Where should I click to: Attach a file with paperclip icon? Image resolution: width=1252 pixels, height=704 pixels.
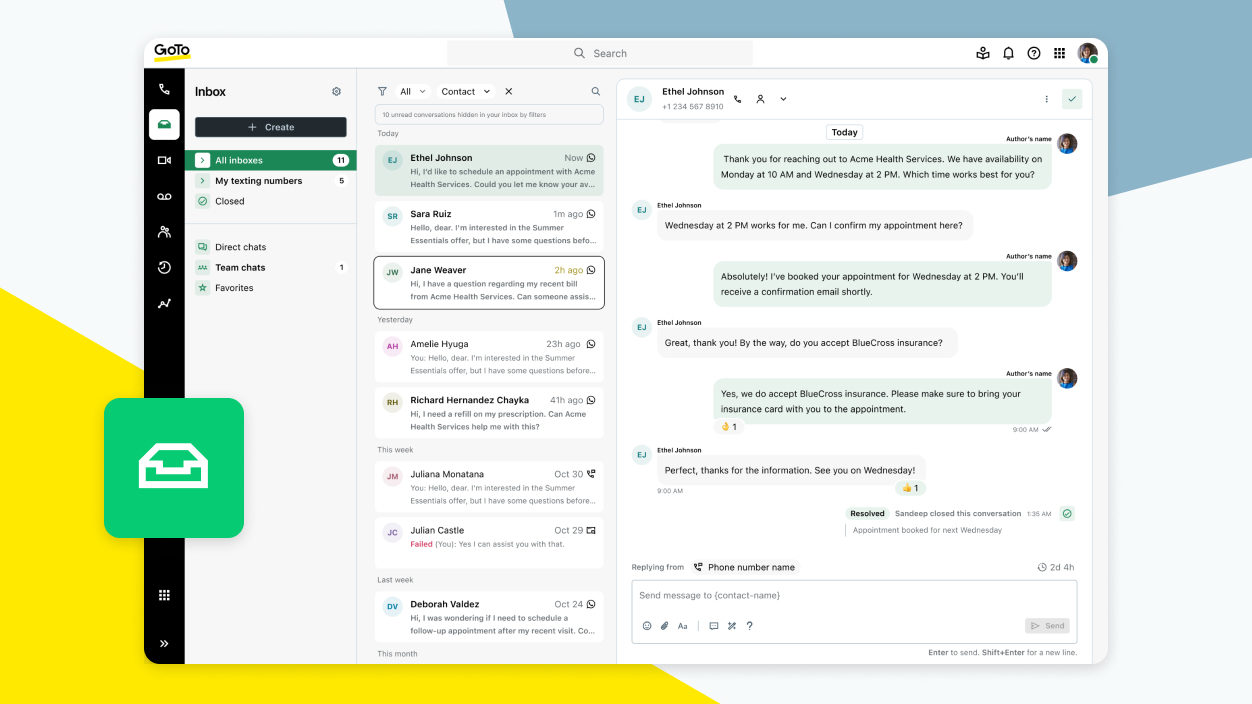[664, 626]
